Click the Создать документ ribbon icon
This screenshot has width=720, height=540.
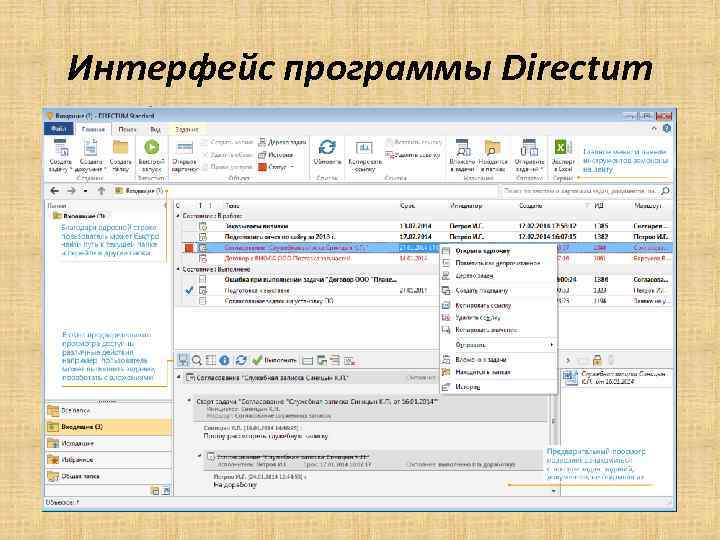pos(90,149)
